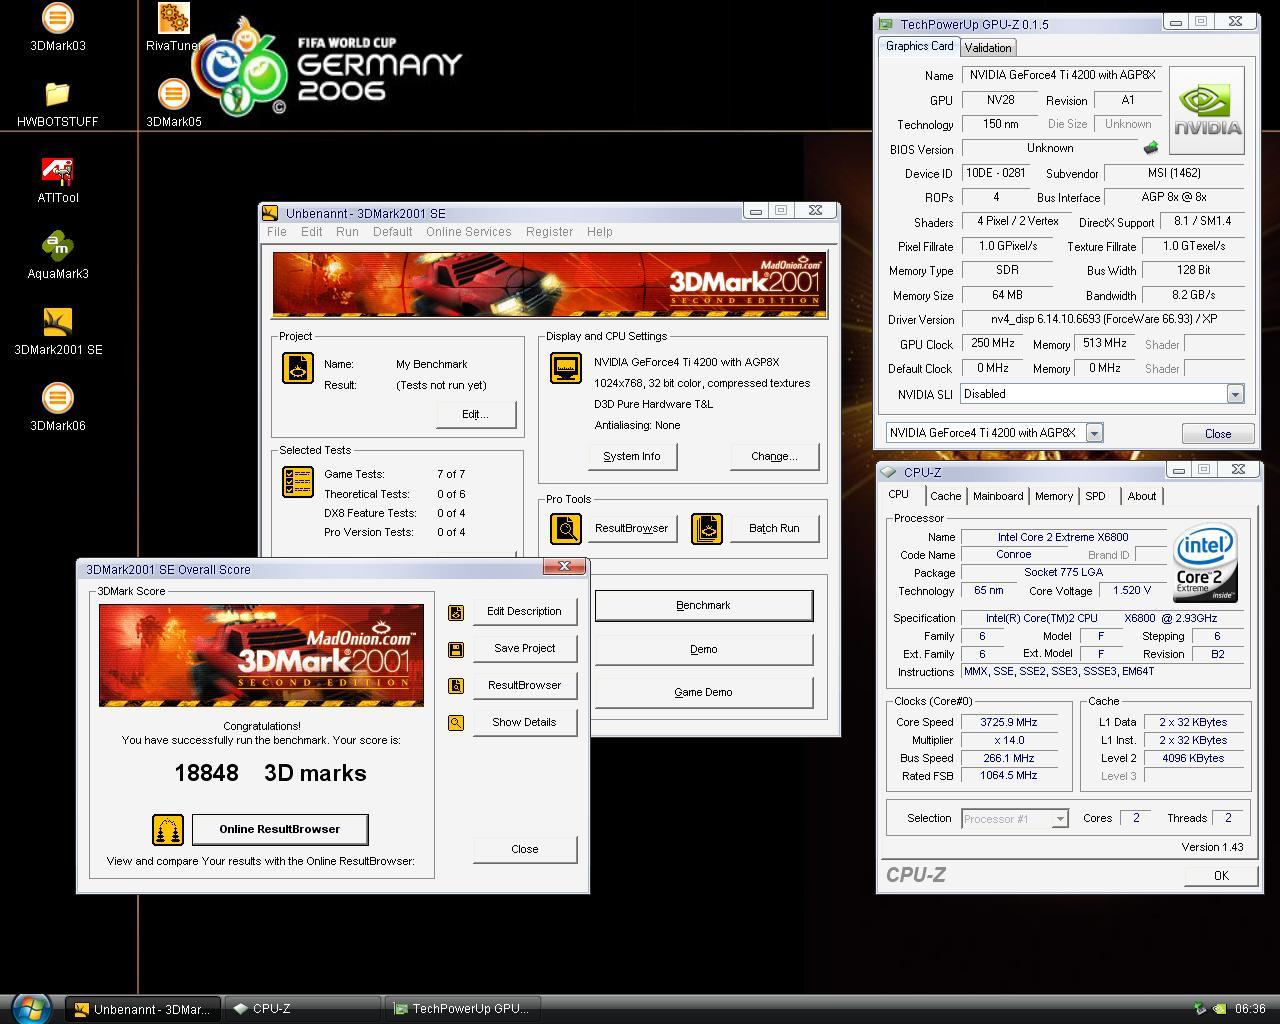The width and height of the screenshot is (1280, 1024).
Task: Click the Online ResultBrowser trees icon
Action: 168,830
